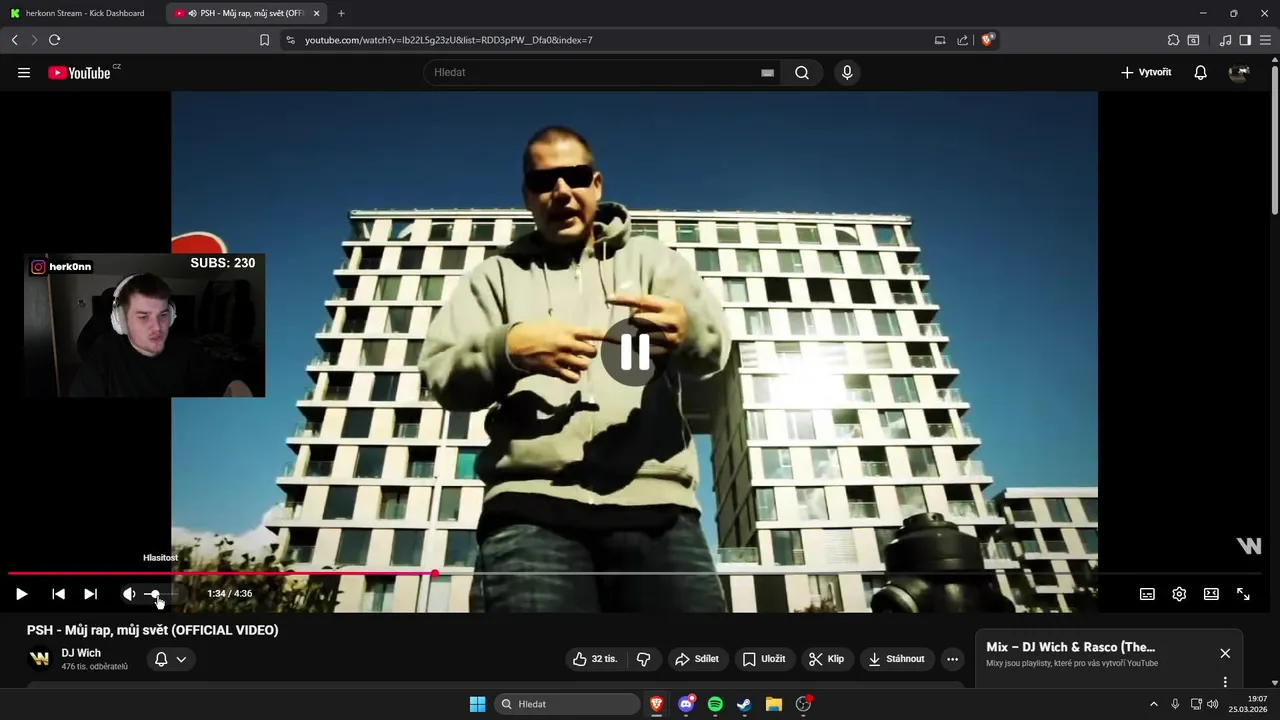
Task: Open Spotify from the taskbar
Action: (715, 704)
